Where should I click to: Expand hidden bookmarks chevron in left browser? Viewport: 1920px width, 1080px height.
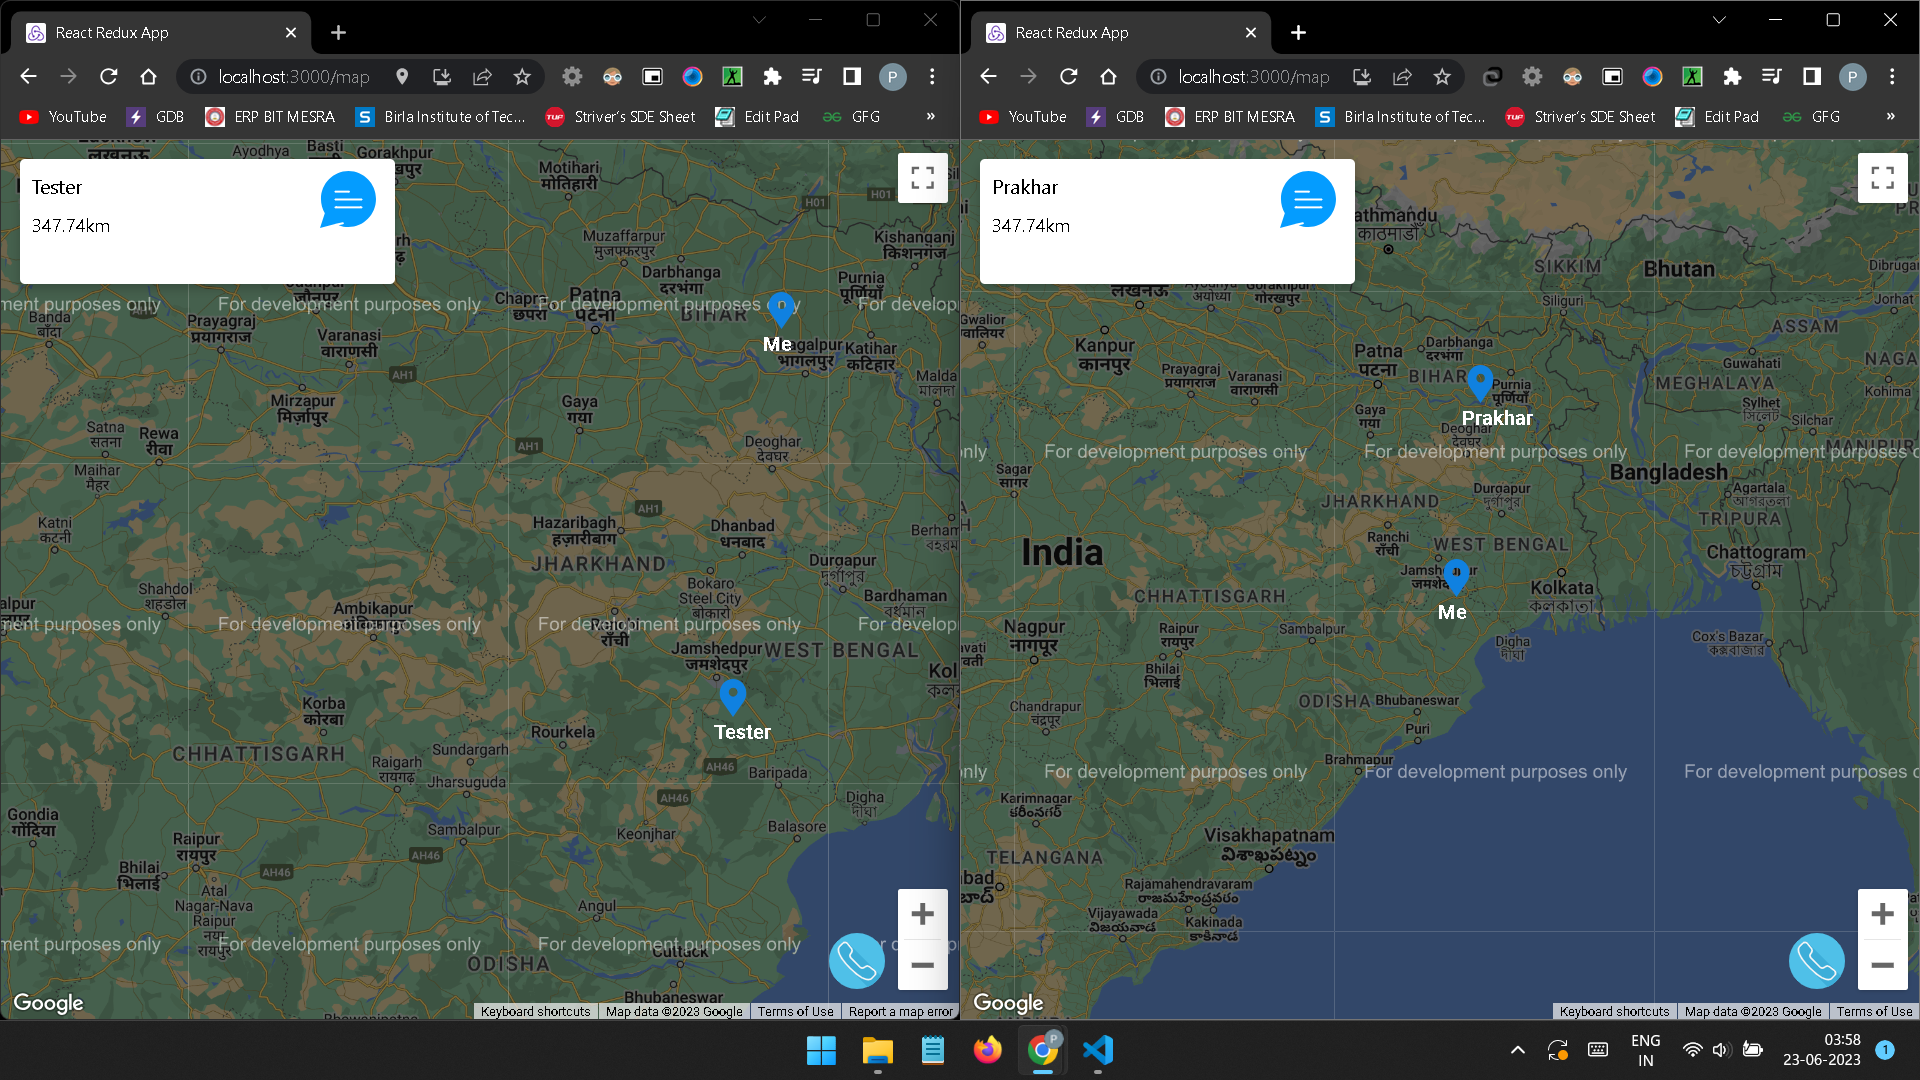930,117
